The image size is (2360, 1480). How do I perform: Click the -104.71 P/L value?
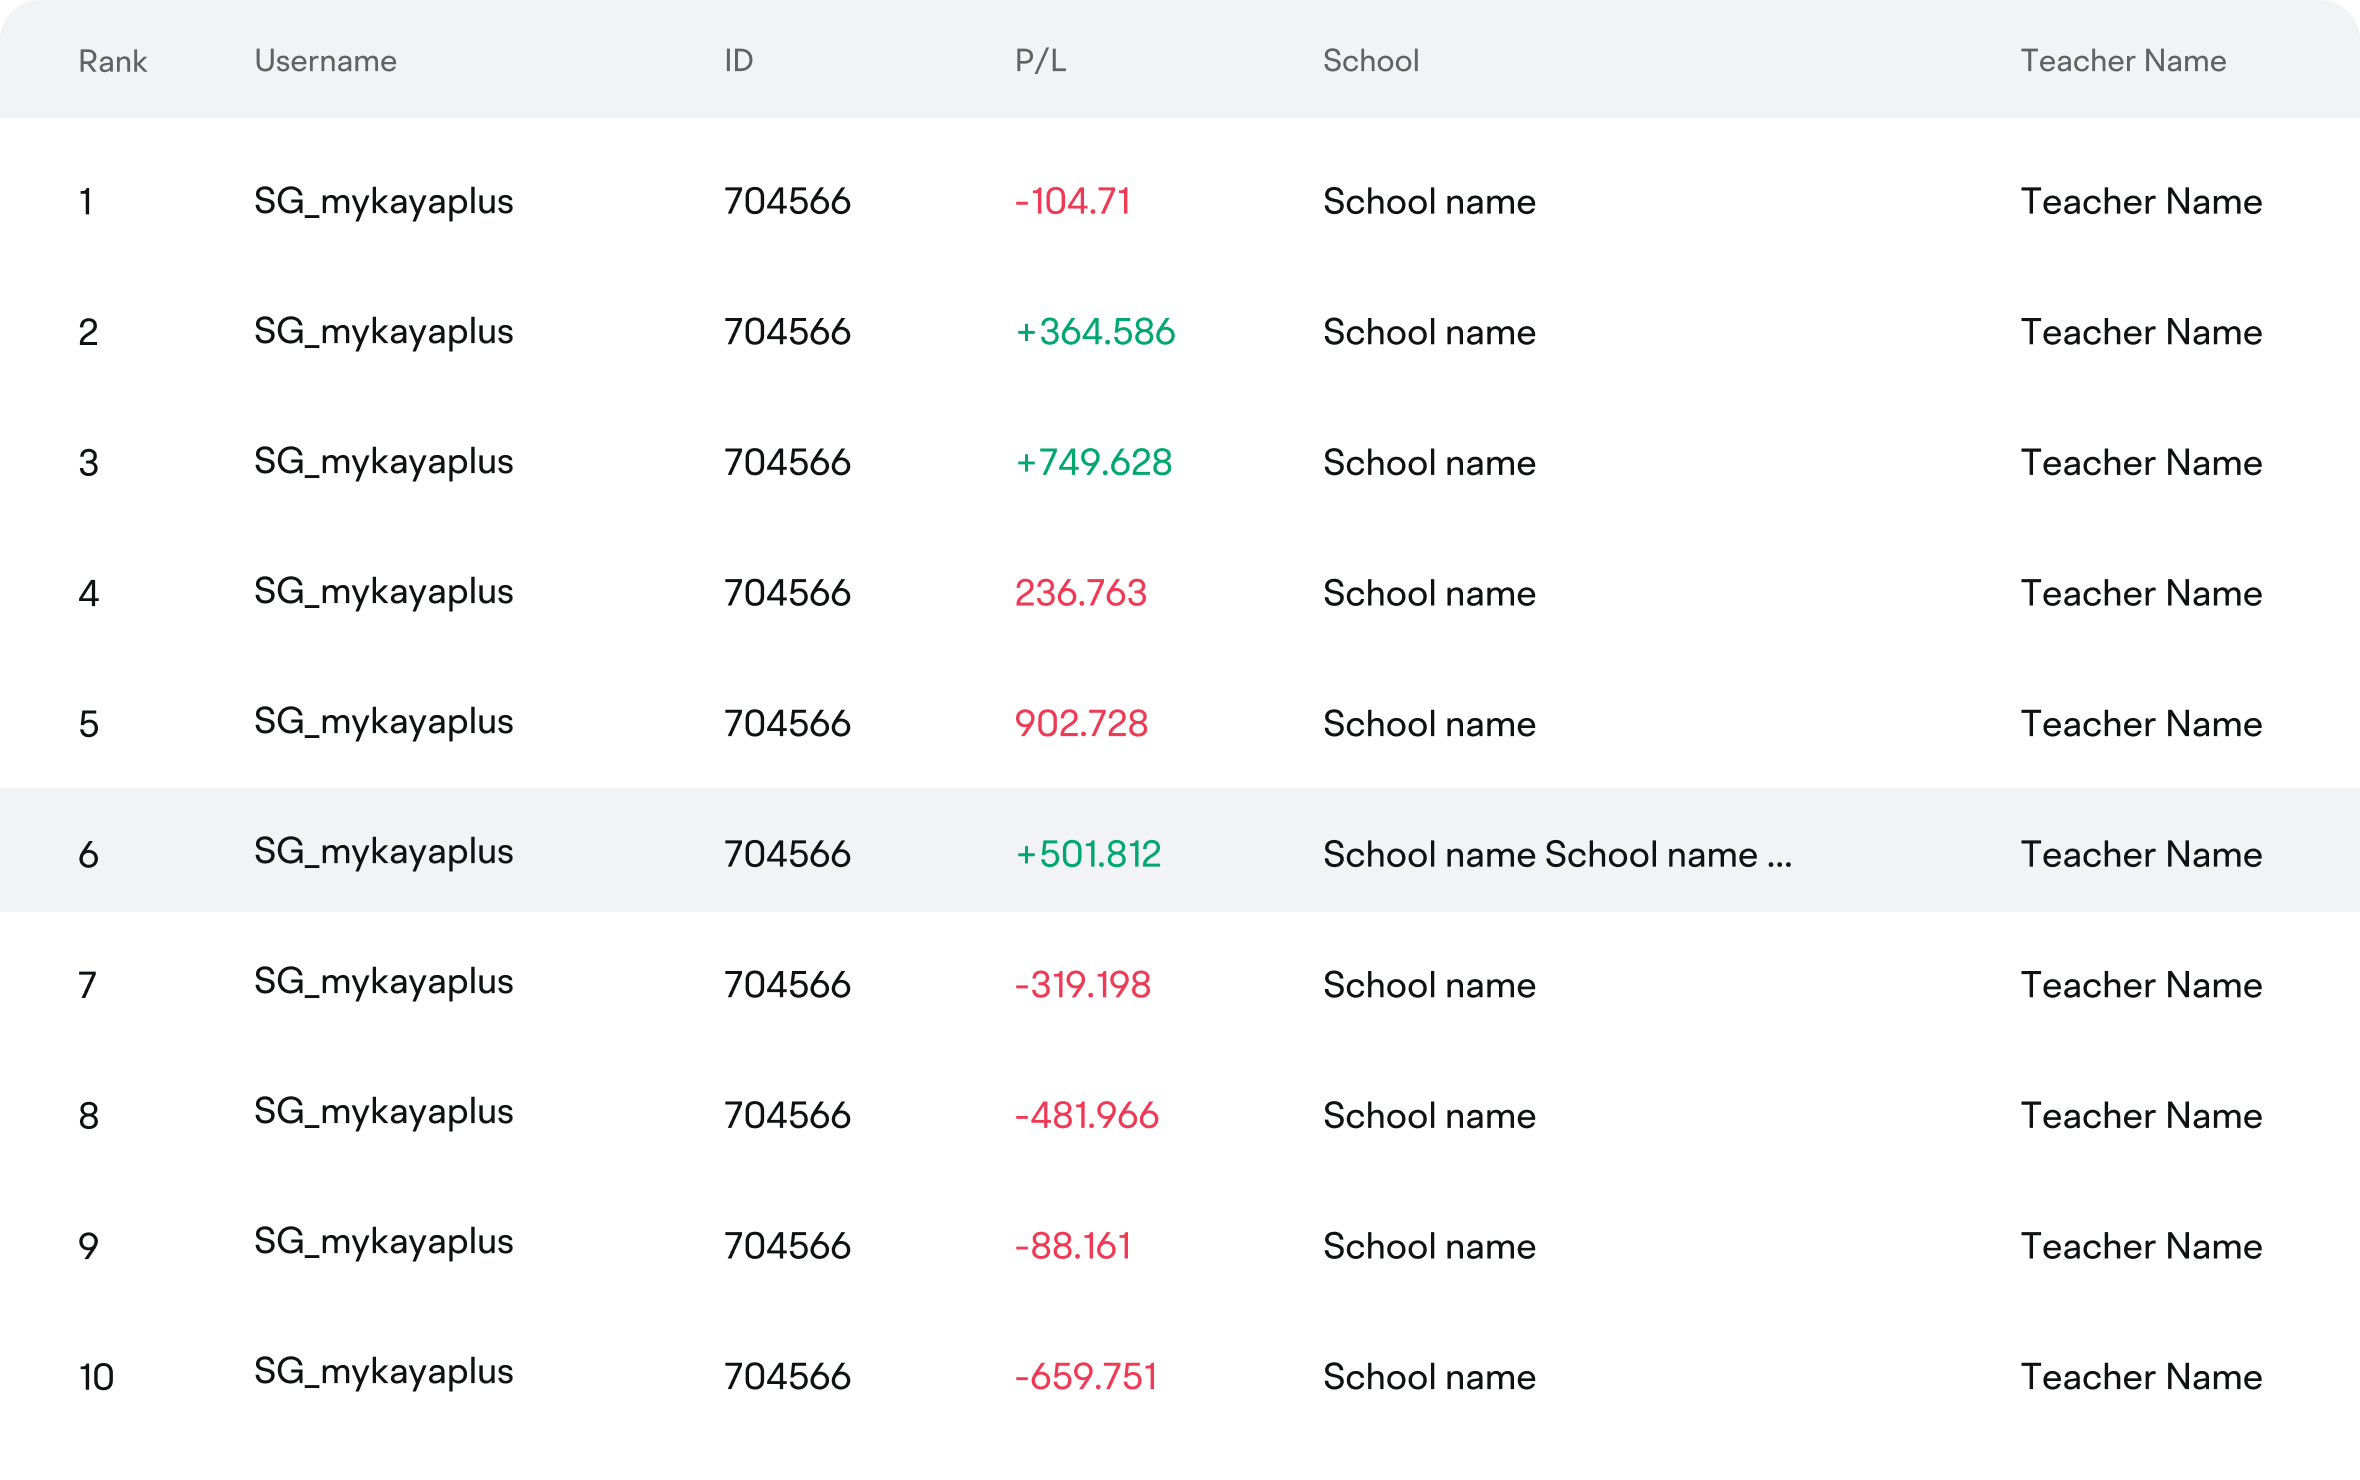pos(1072,202)
